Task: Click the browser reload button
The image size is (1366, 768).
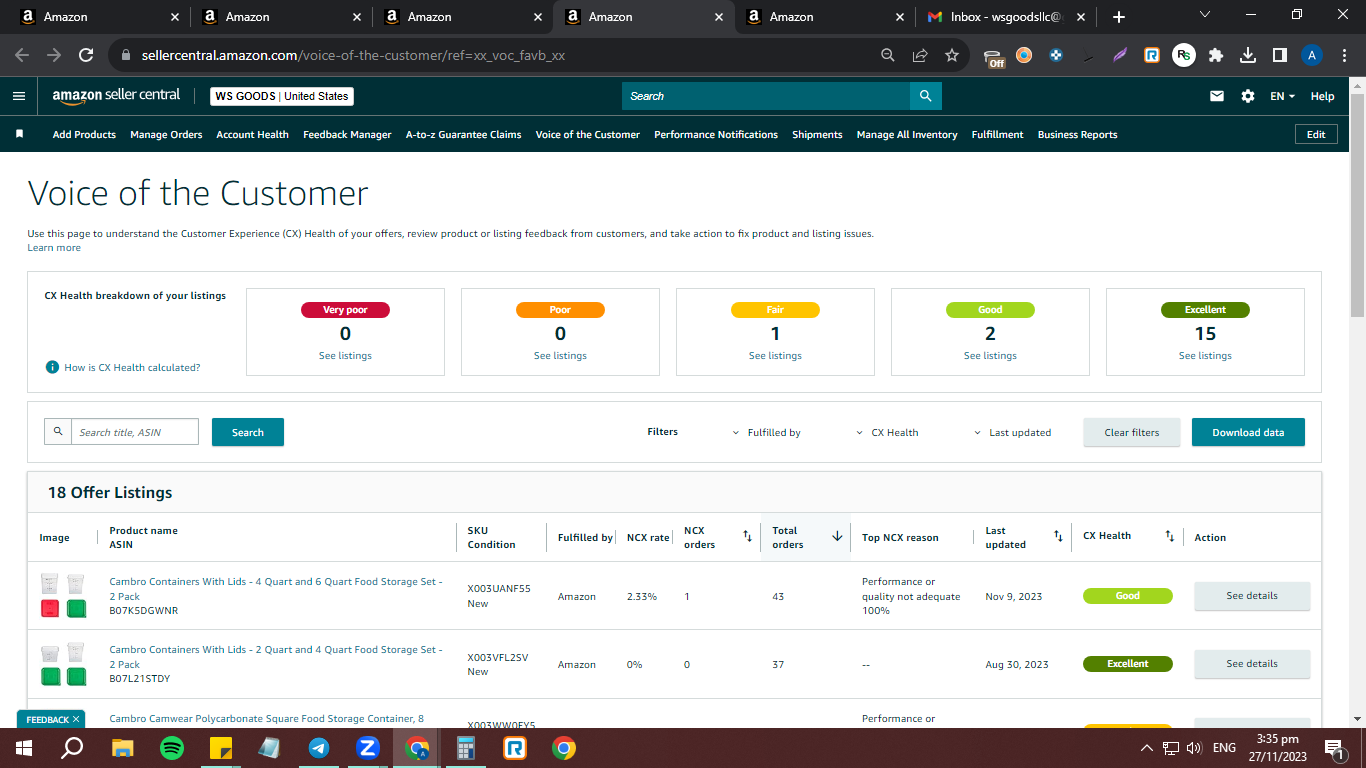Action: (x=86, y=56)
